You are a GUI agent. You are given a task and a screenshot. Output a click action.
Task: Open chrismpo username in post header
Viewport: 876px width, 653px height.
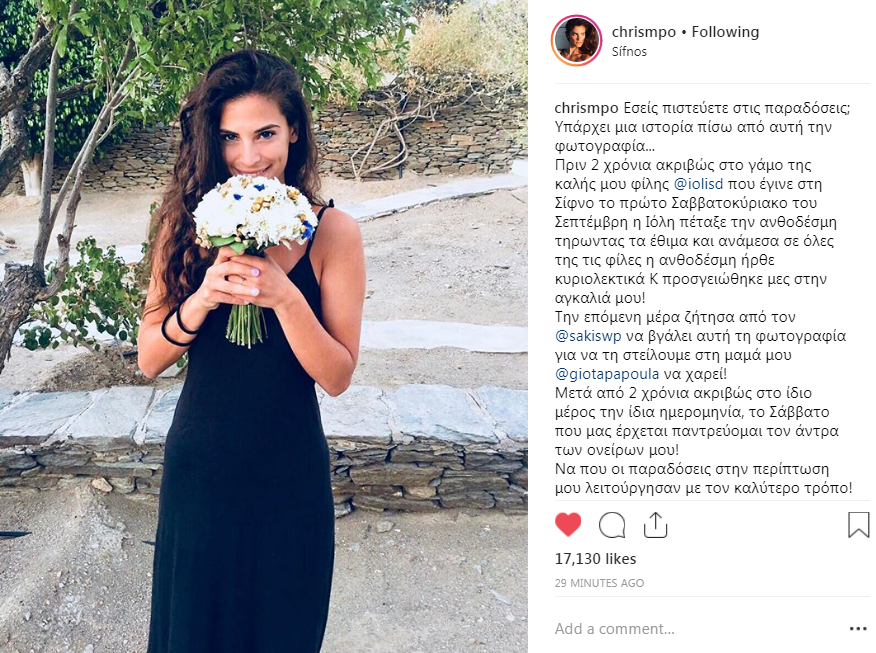(x=644, y=32)
